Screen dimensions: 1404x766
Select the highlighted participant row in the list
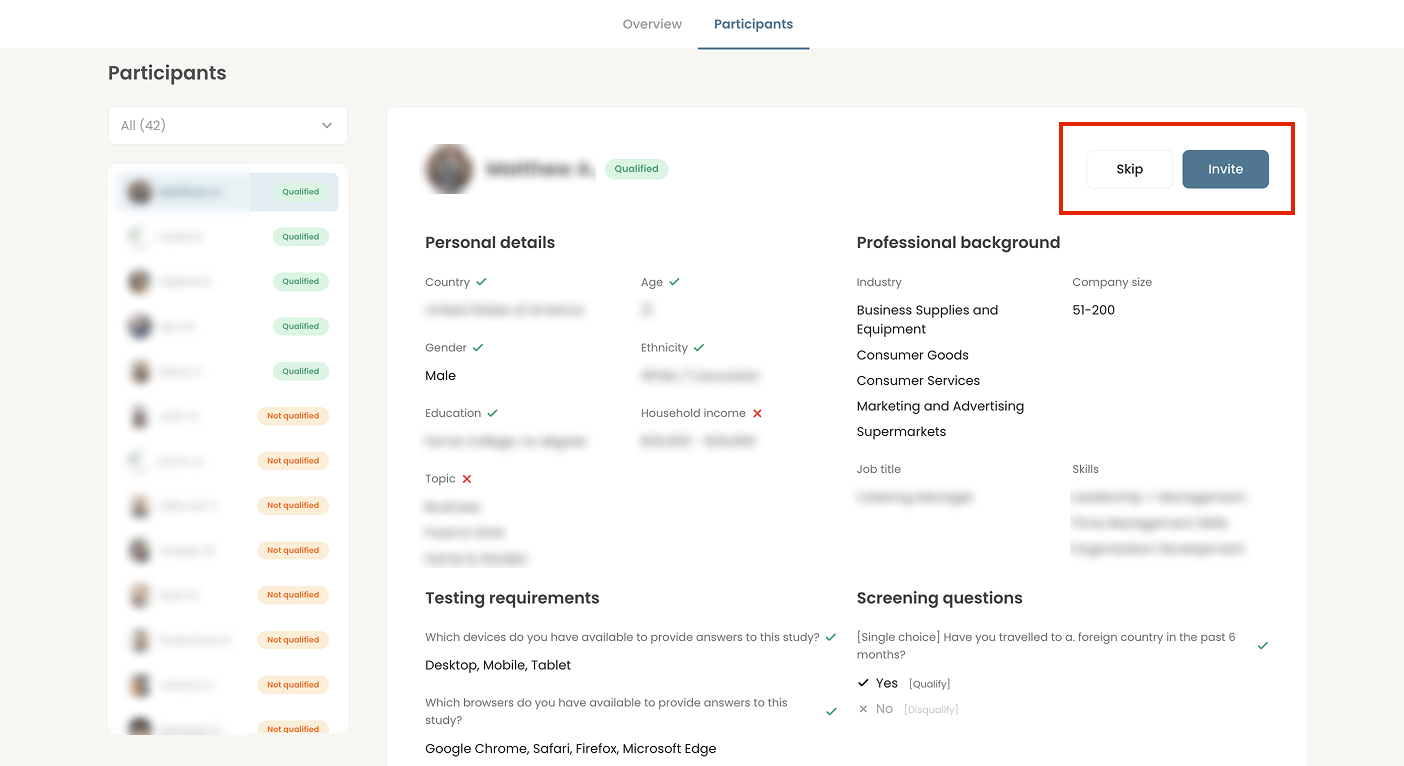(228, 192)
